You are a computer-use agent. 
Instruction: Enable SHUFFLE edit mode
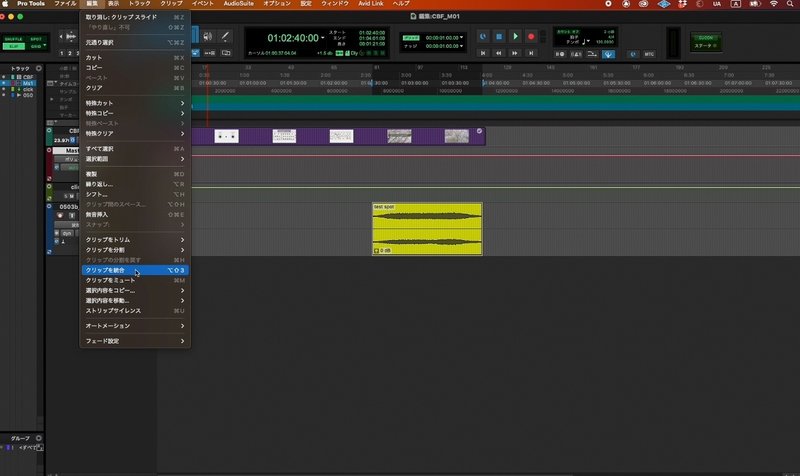(13, 39)
